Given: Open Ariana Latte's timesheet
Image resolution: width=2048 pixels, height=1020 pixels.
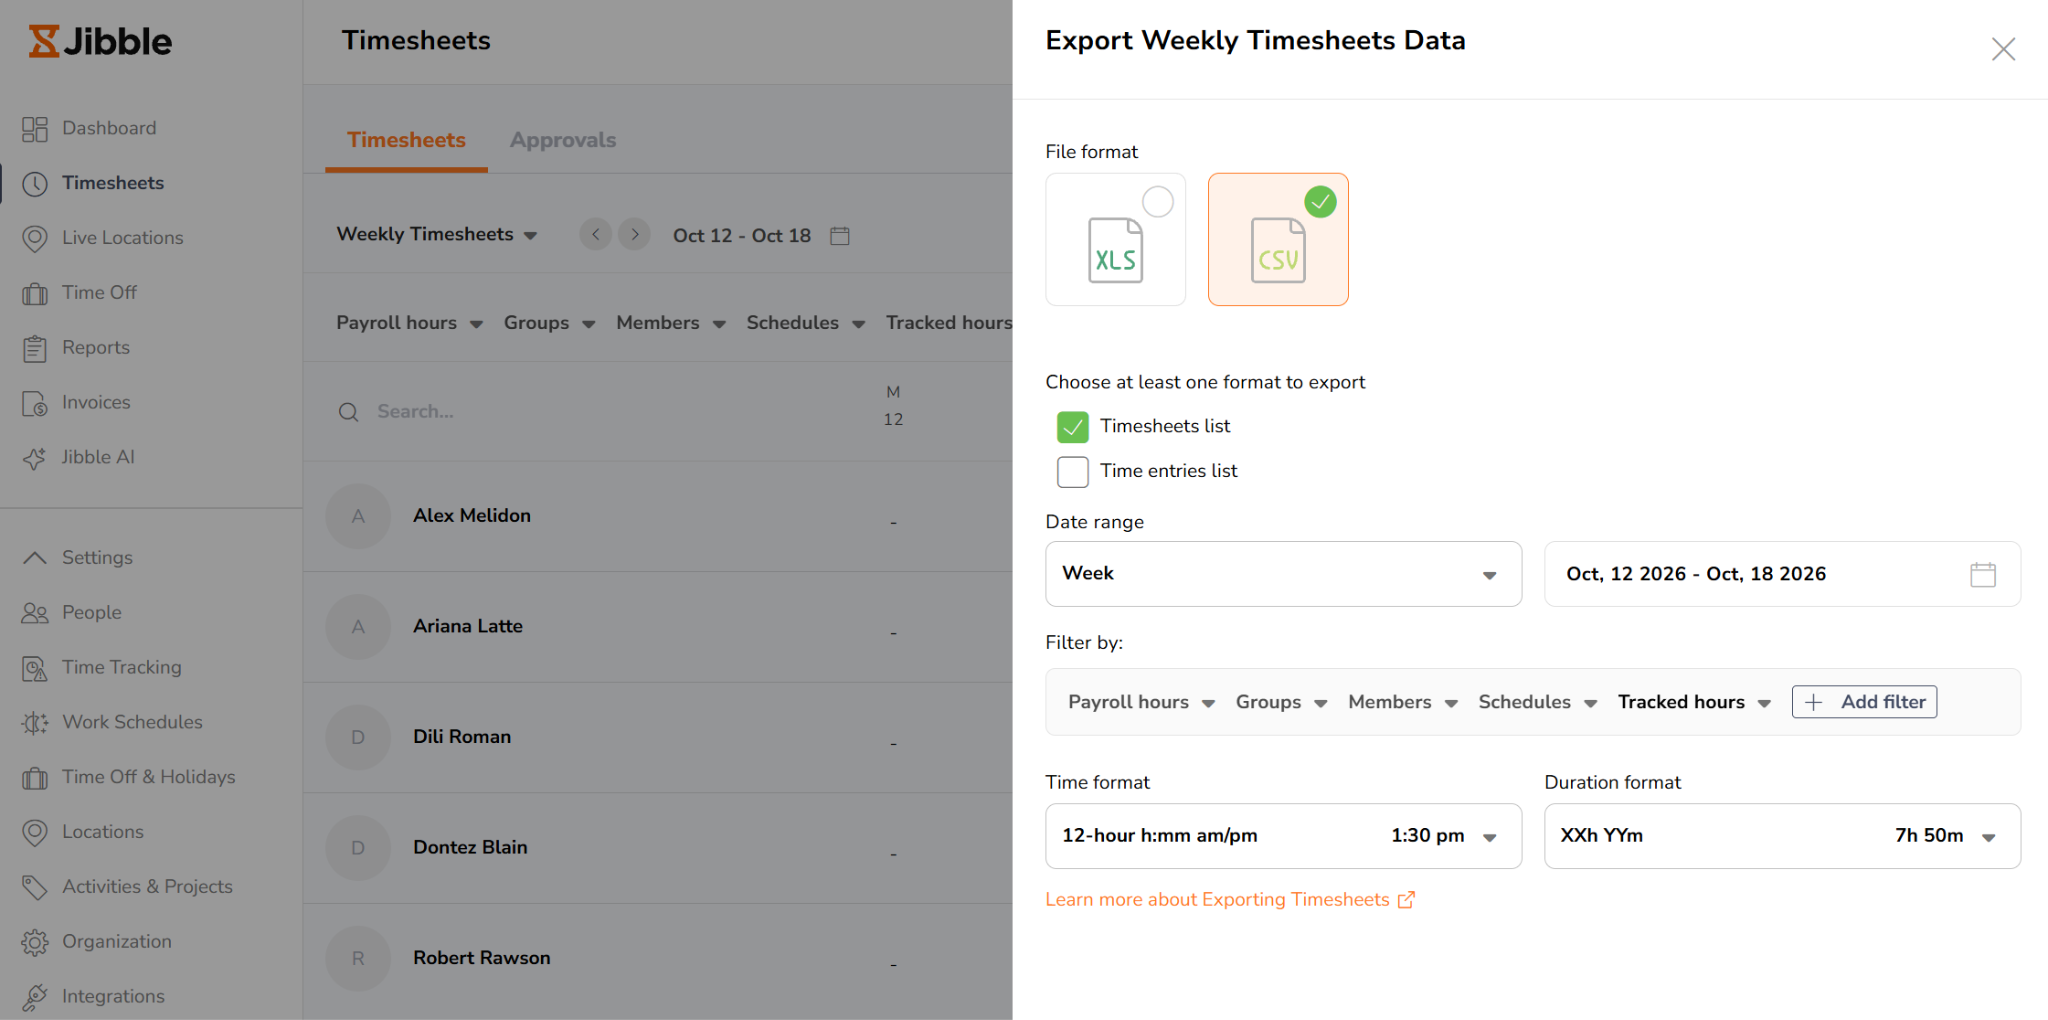Looking at the screenshot, I should pyautogui.click(x=468, y=626).
